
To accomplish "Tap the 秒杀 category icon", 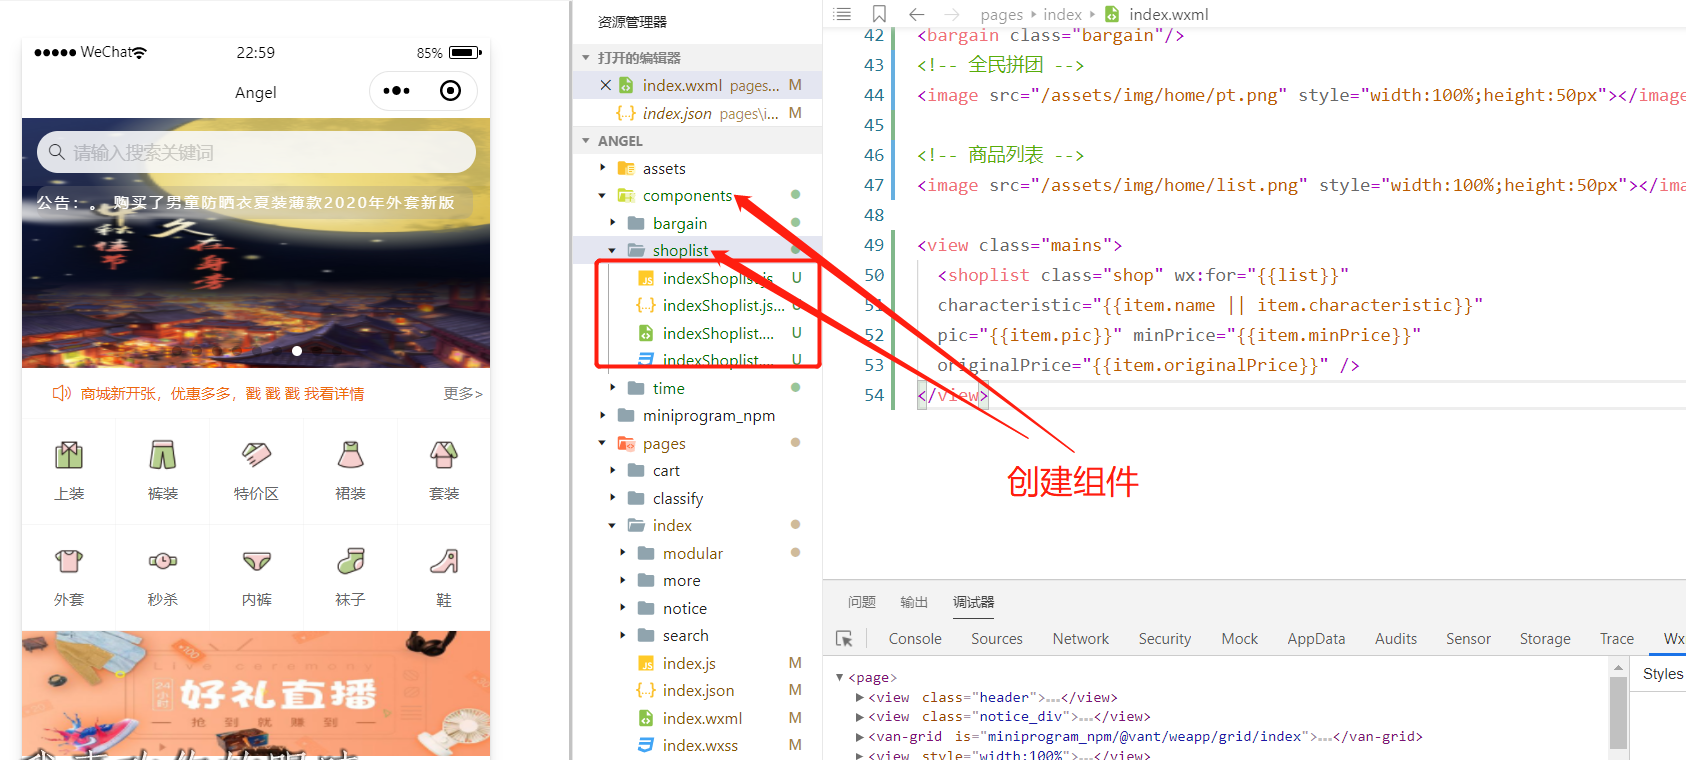I will coord(163,561).
